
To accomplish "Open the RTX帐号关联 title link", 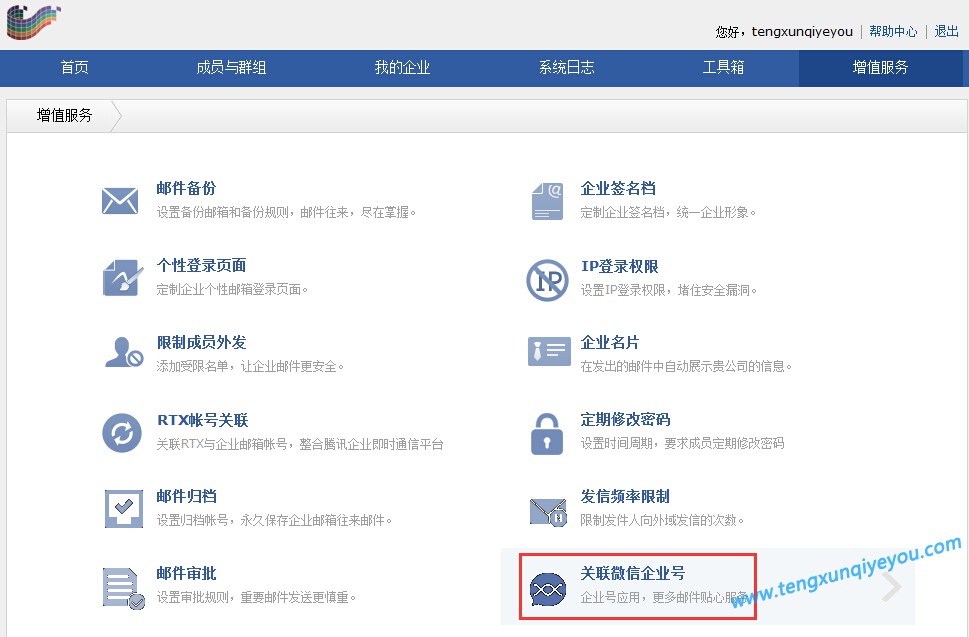I will [203, 420].
